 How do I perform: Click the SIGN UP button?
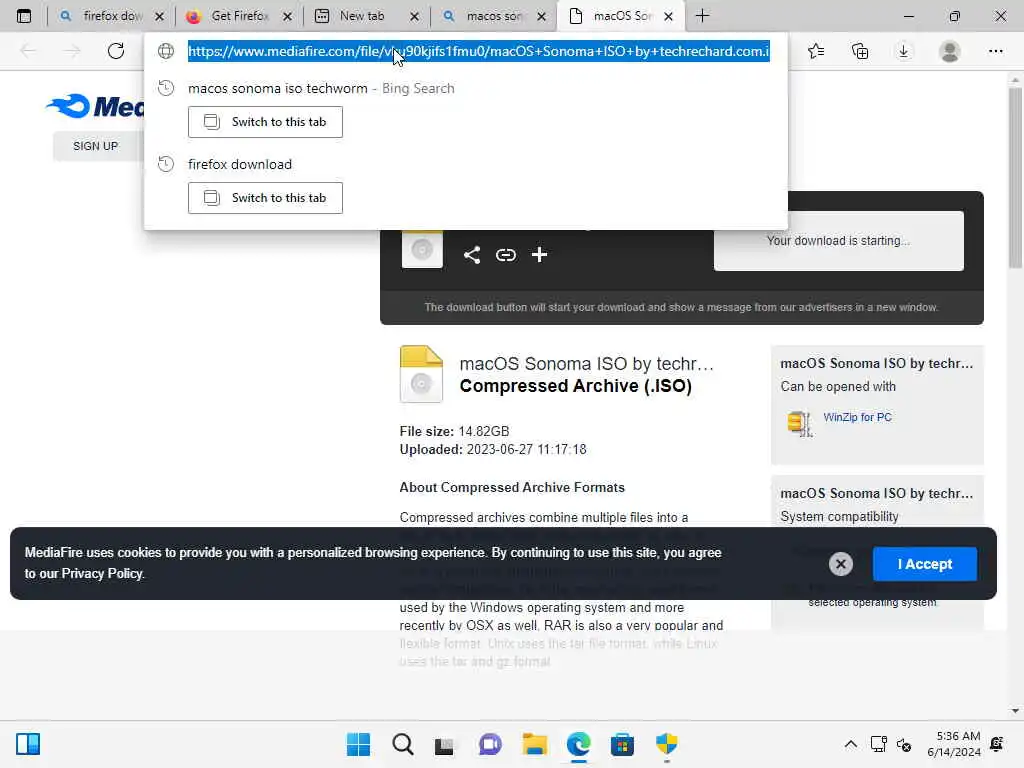click(95, 146)
